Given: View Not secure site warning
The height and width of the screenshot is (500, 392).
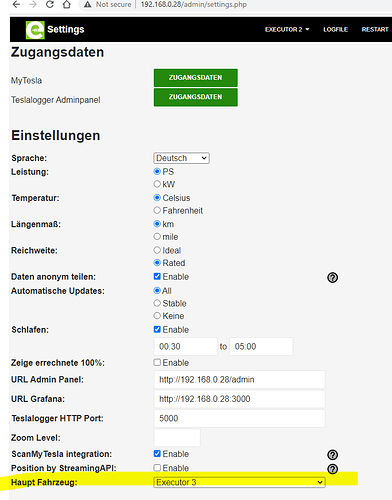Looking at the screenshot, I should [x=107, y=4].
